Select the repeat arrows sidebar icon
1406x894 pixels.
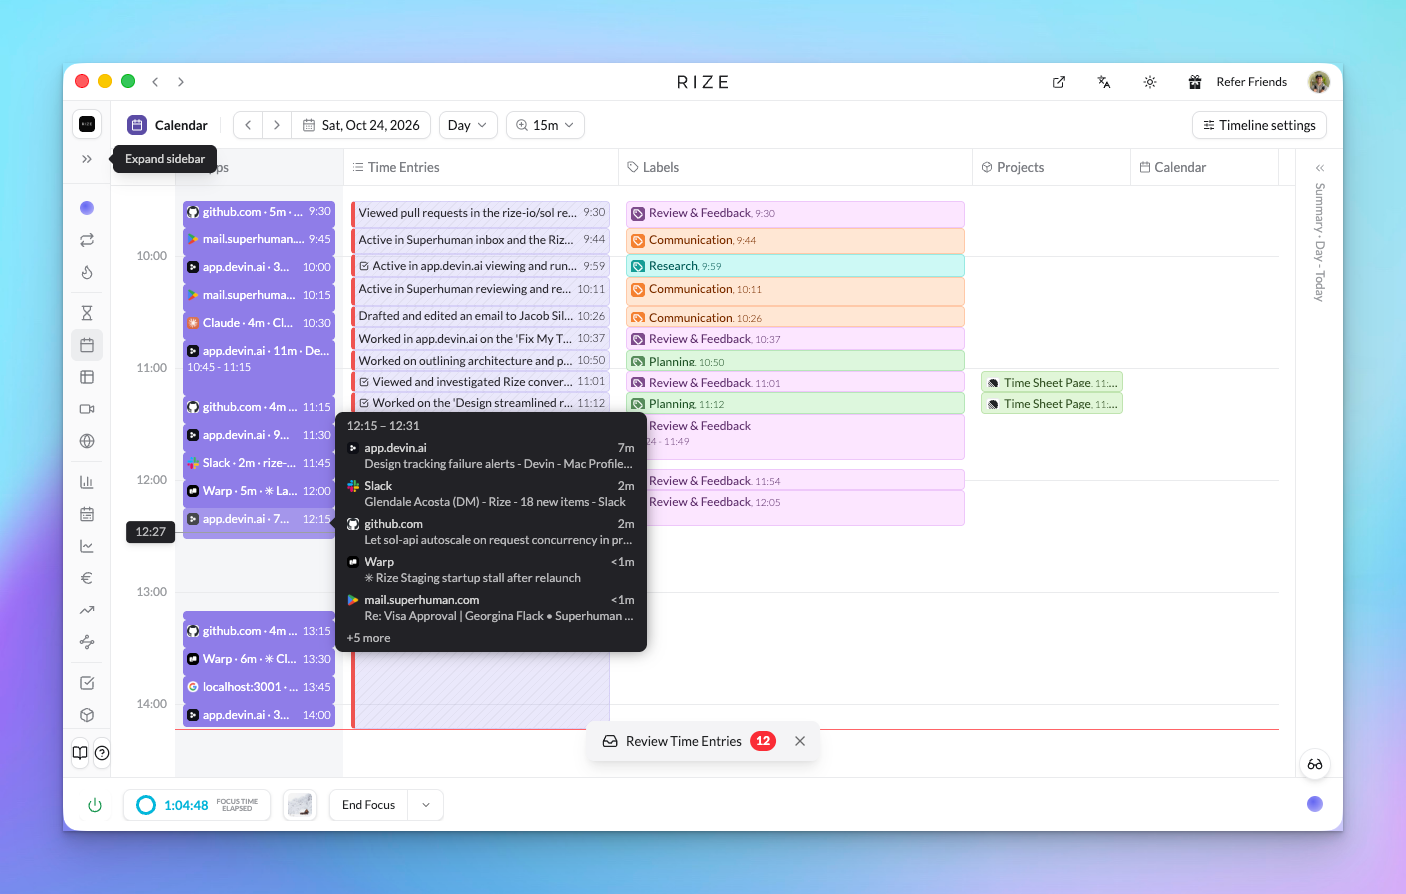coord(87,240)
